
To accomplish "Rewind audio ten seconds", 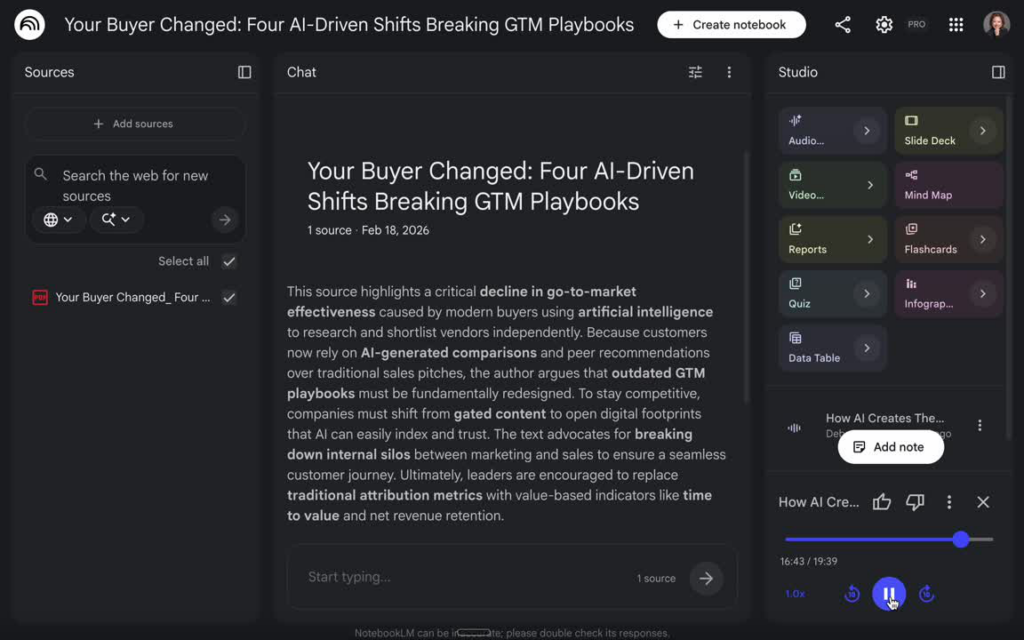I will pos(852,594).
